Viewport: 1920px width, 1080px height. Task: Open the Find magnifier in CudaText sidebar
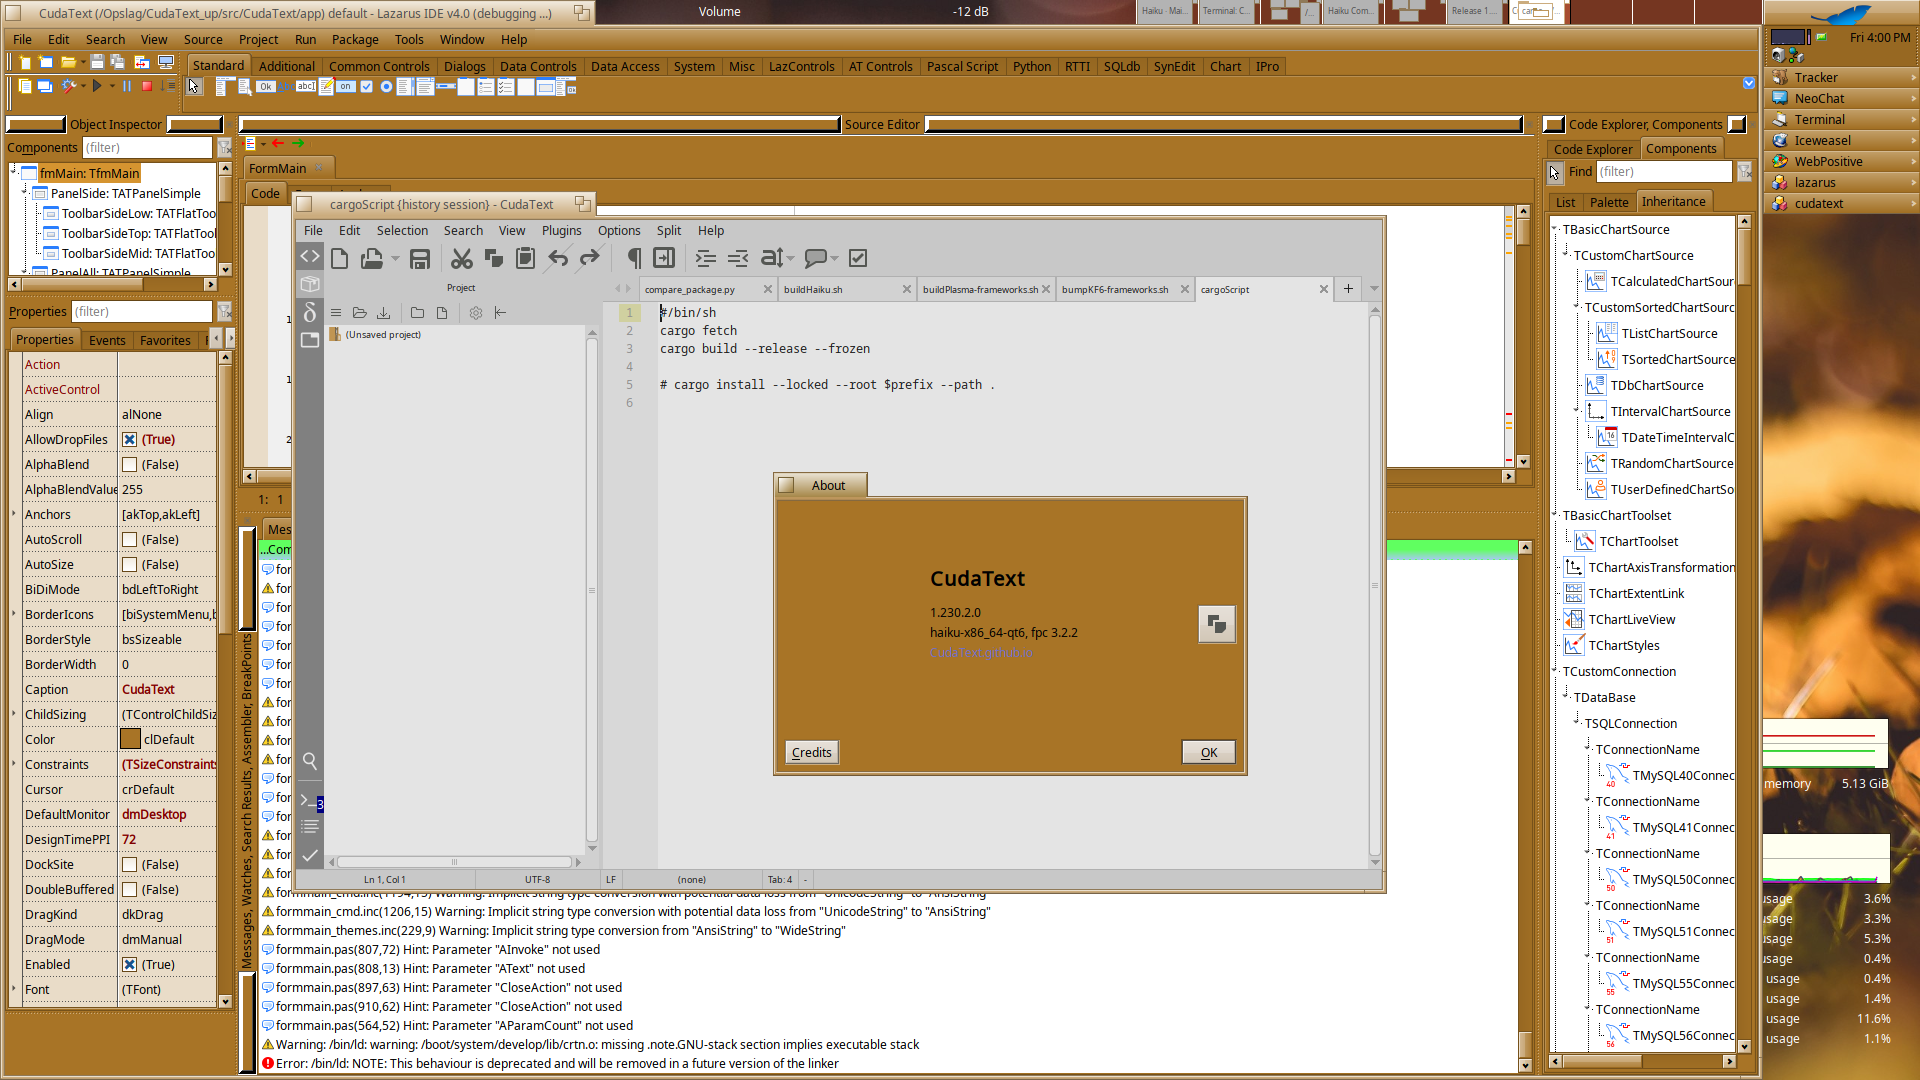click(x=310, y=762)
